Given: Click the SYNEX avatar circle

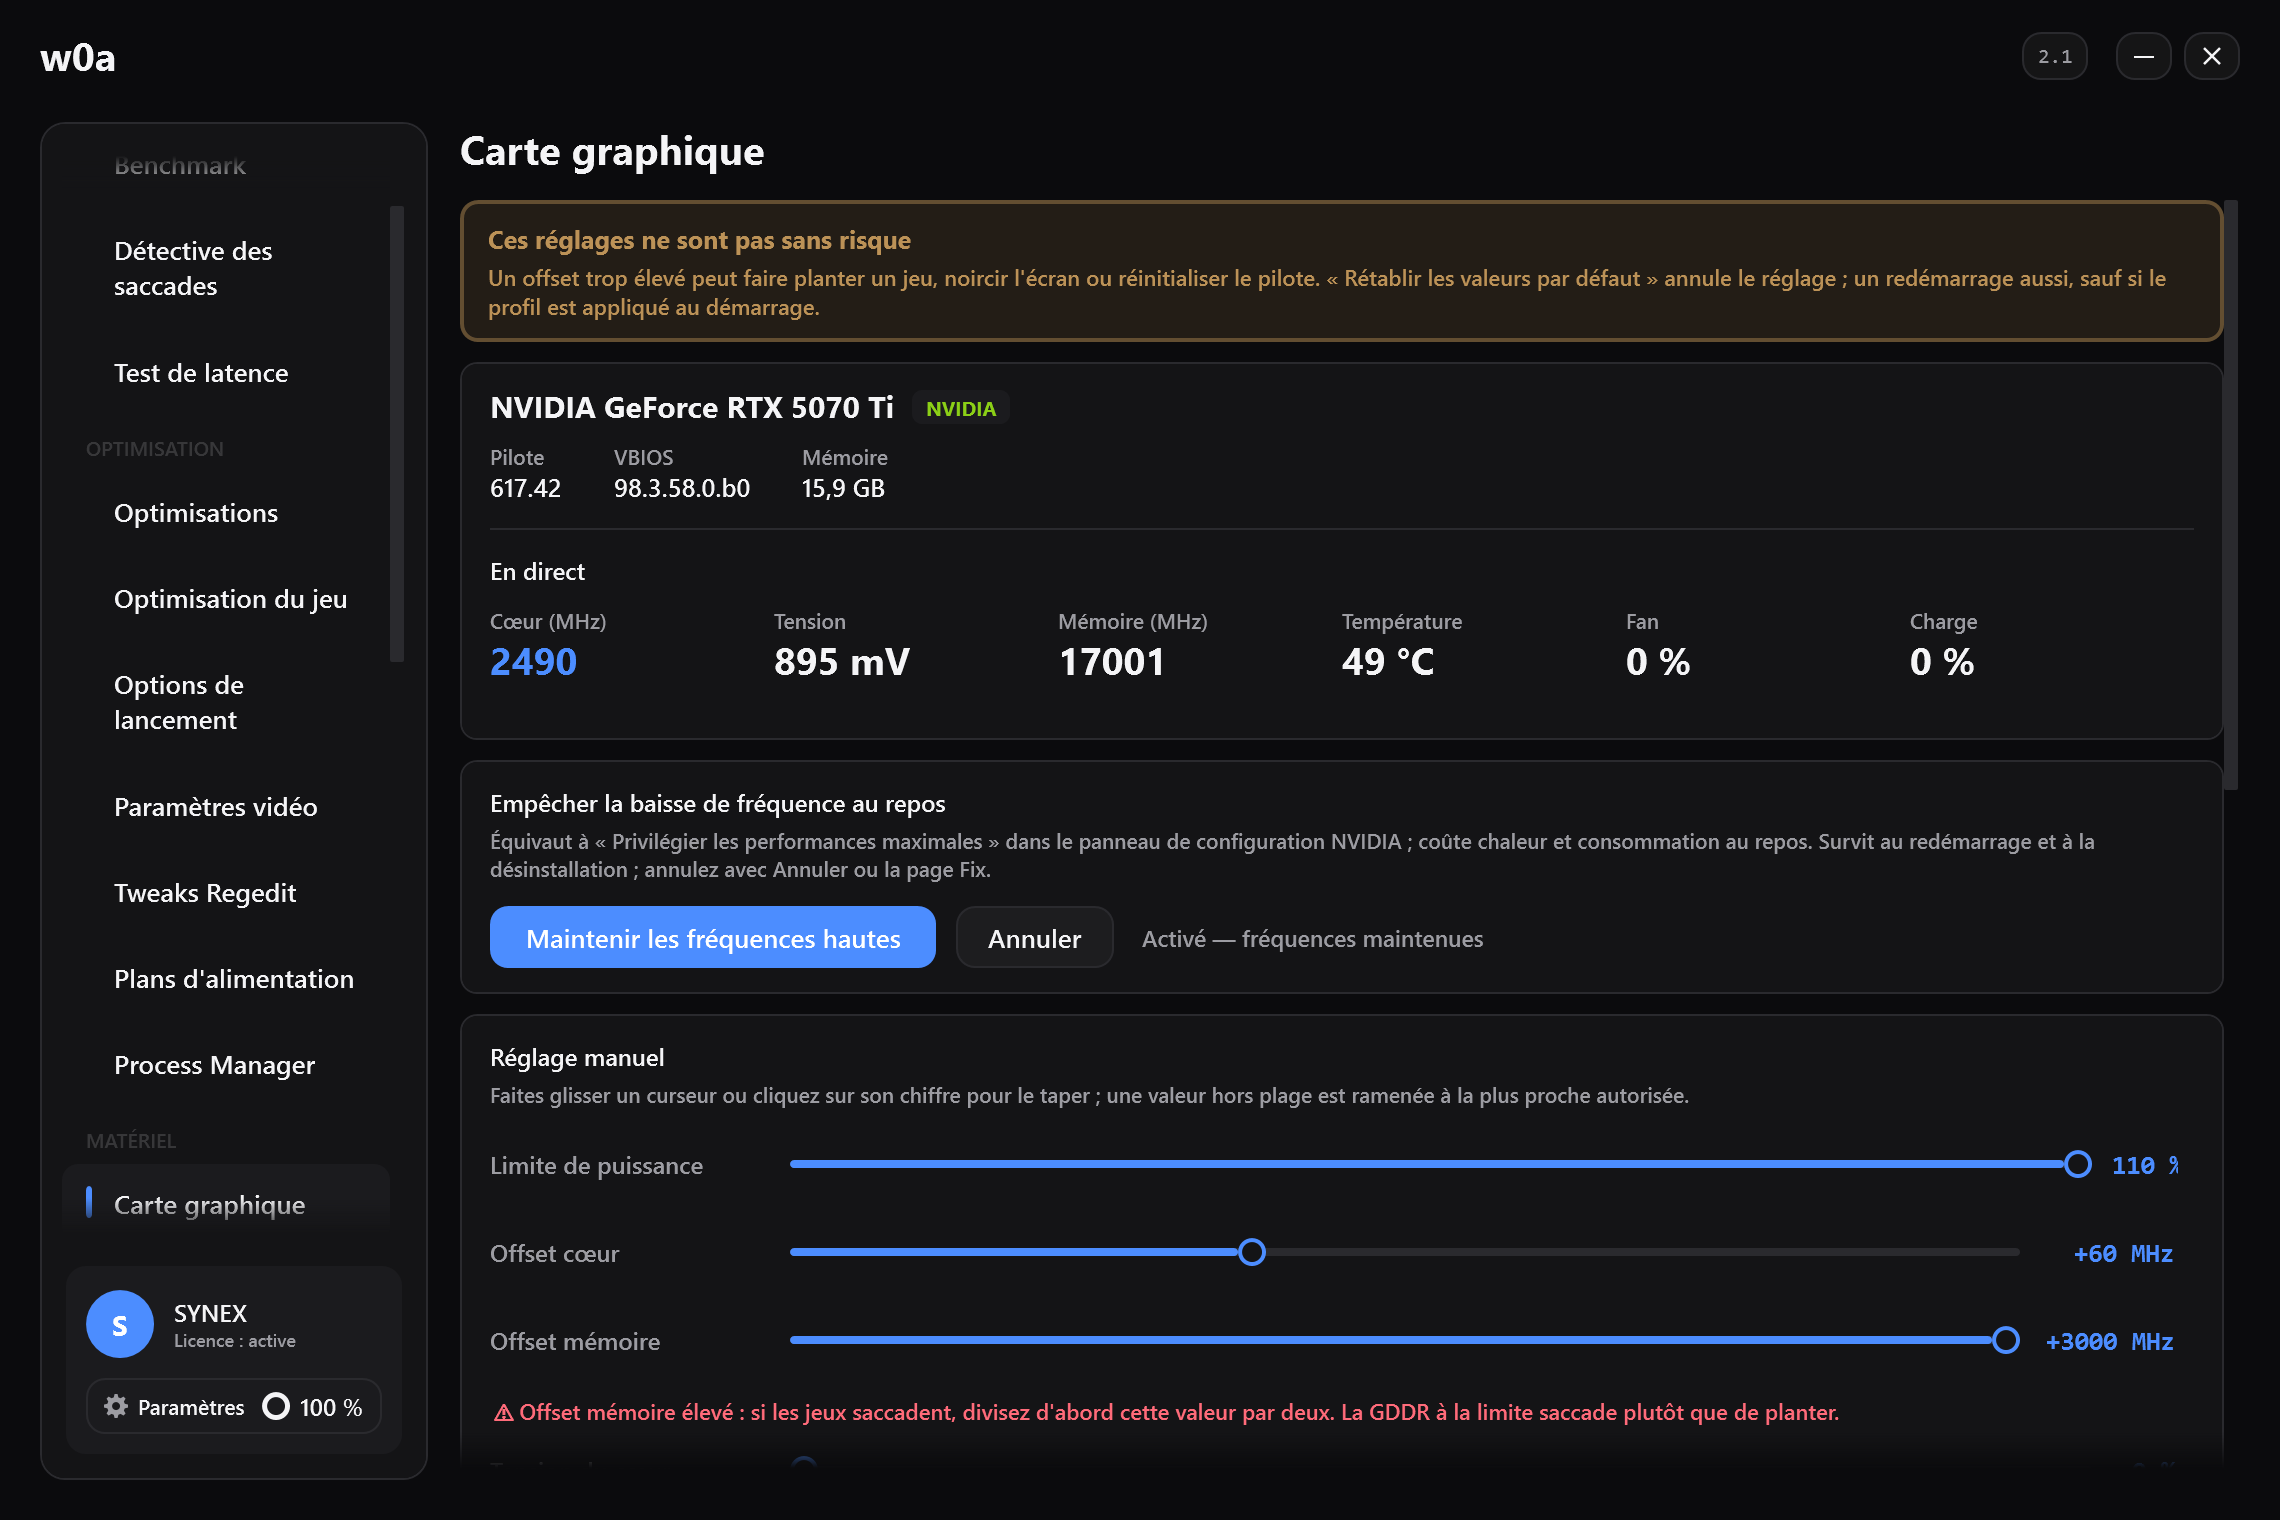Looking at the screenshot, I should [x=120, y=1324].
